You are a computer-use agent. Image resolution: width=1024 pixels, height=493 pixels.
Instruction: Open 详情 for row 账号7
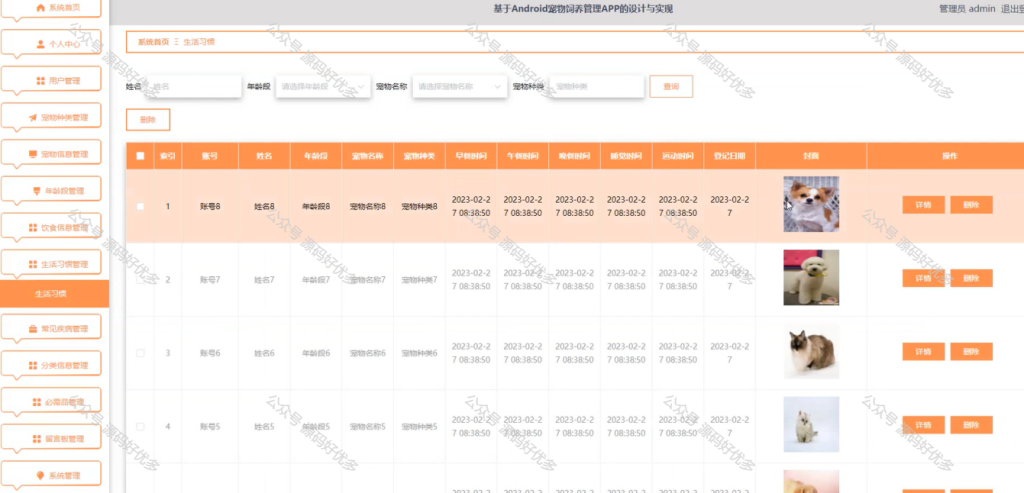(923, 278)
